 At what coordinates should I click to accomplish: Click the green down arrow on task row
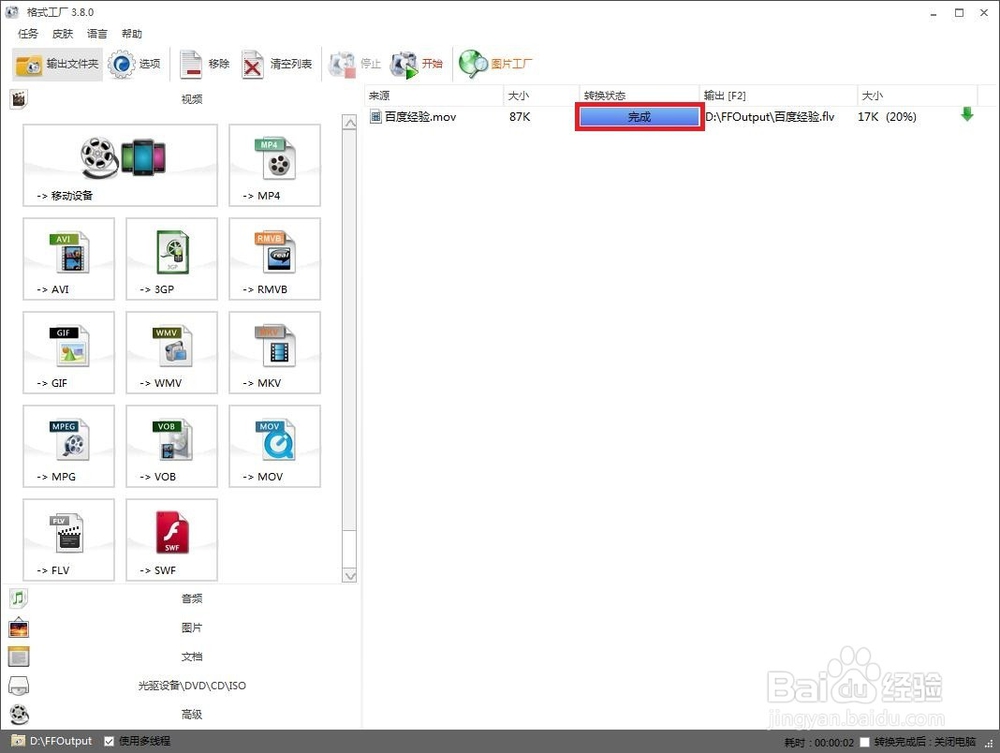pyautogui.click(x=967, y=115)
